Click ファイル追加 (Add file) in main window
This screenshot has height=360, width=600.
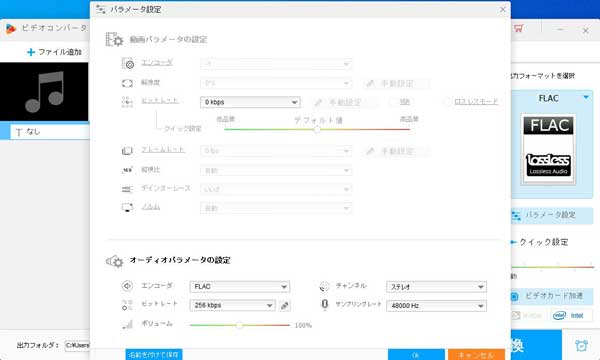pyautogui.click(x=54, y=52)
